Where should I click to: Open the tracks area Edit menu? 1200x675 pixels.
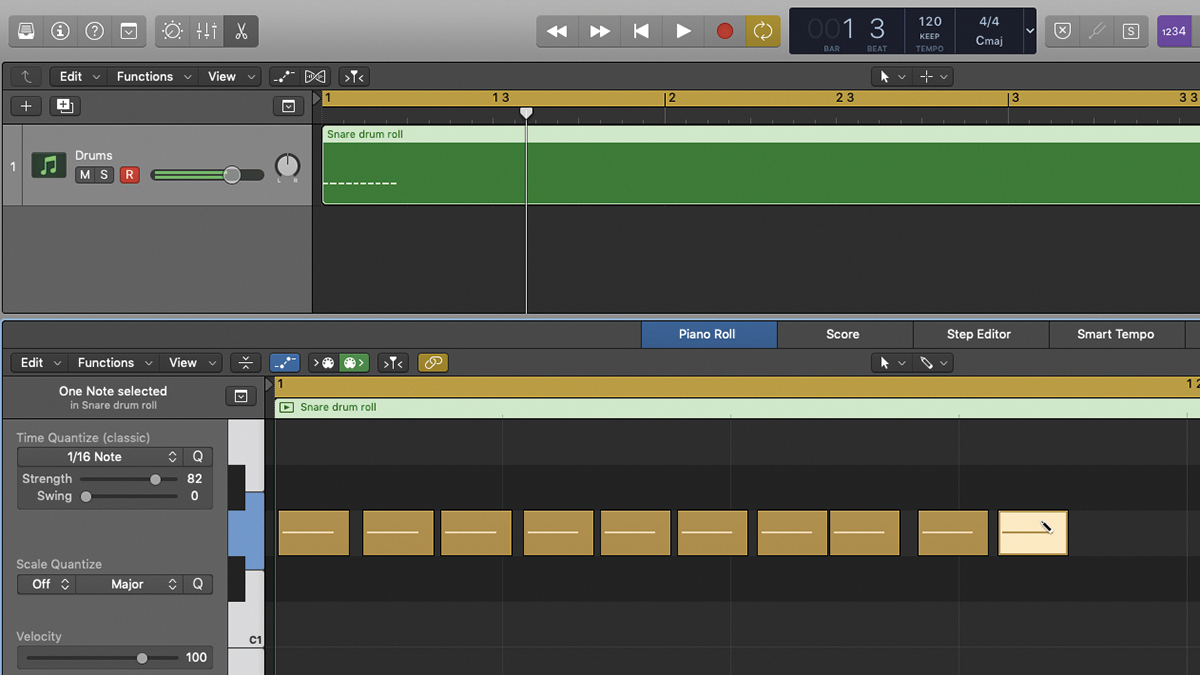point(80,76)
